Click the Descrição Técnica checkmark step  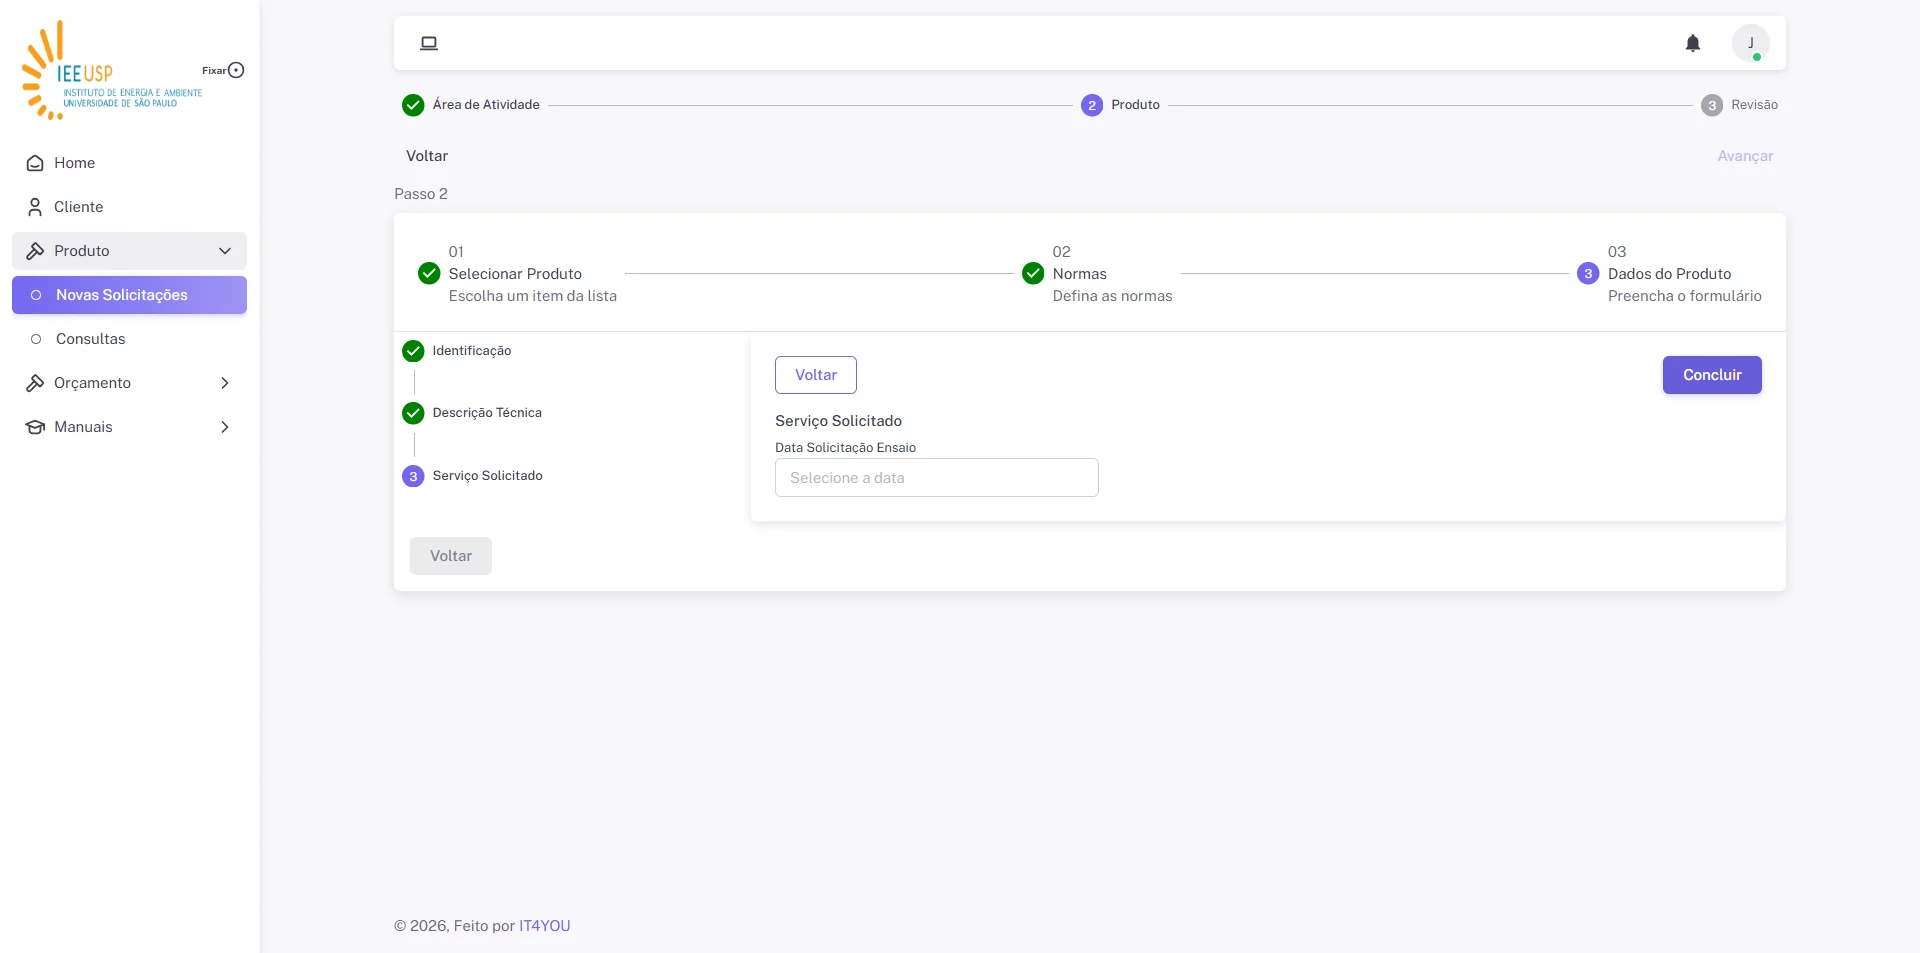(x=413, y=413)
